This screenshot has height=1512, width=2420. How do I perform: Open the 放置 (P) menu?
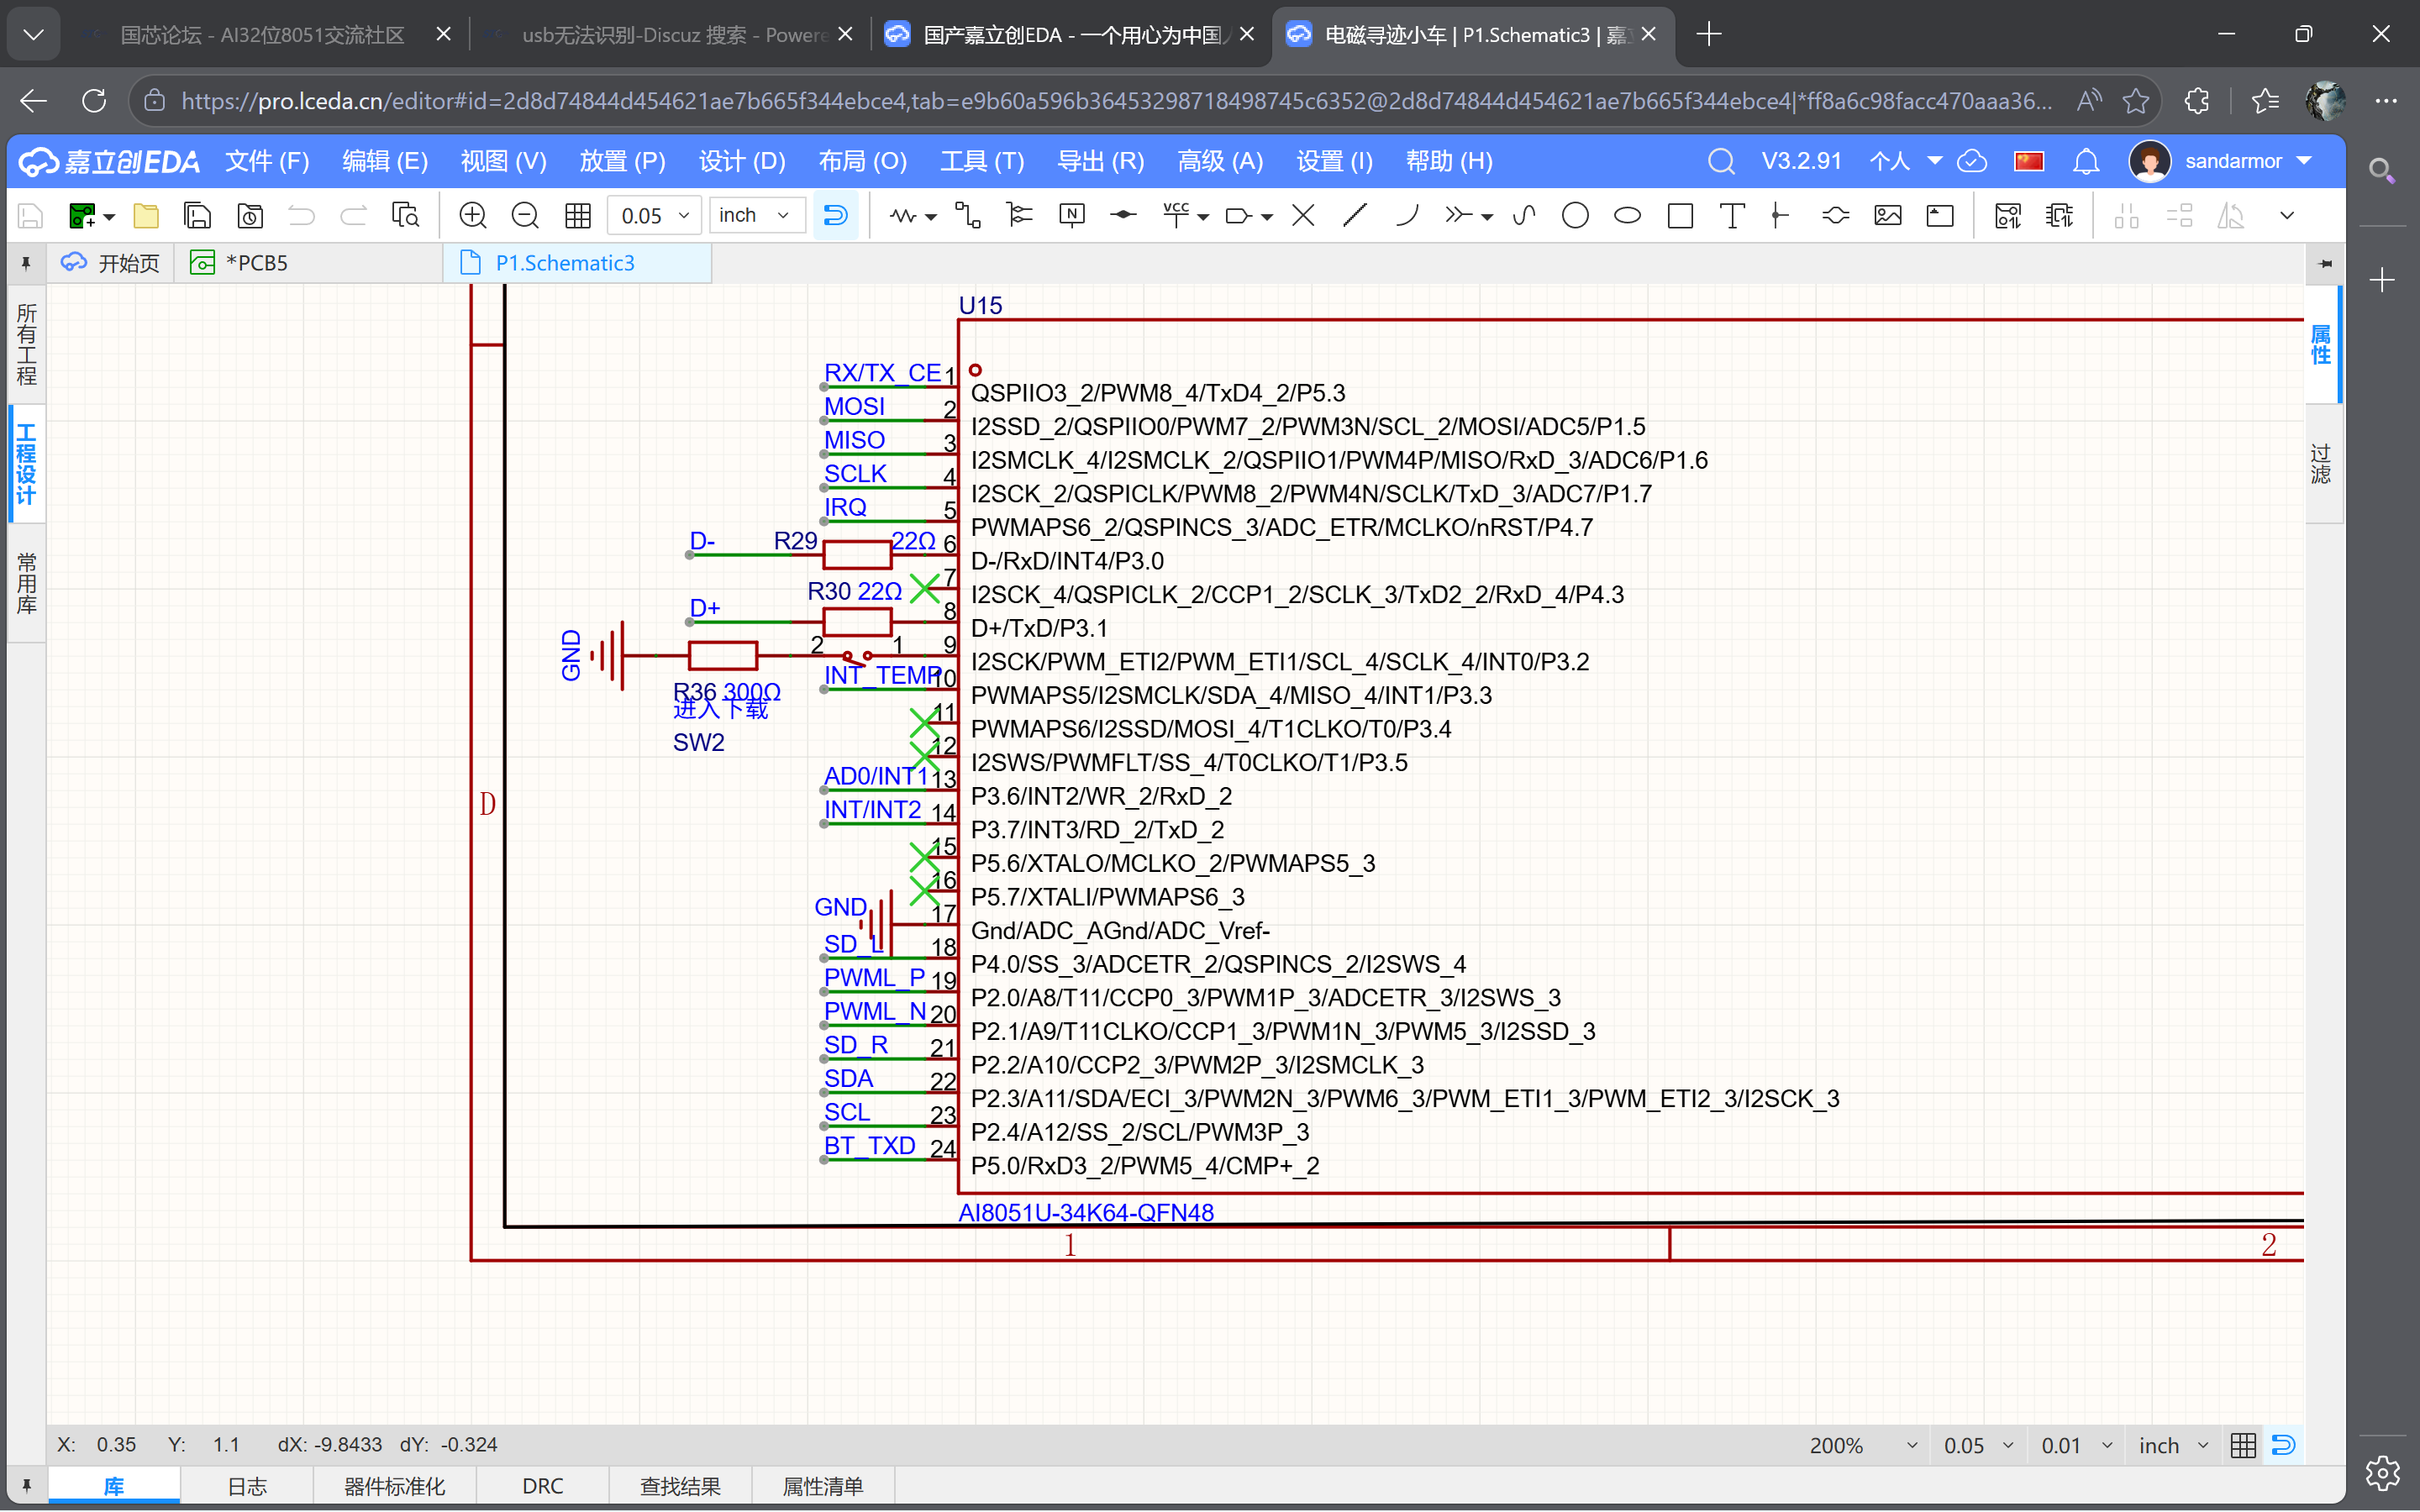coord(621,161)
